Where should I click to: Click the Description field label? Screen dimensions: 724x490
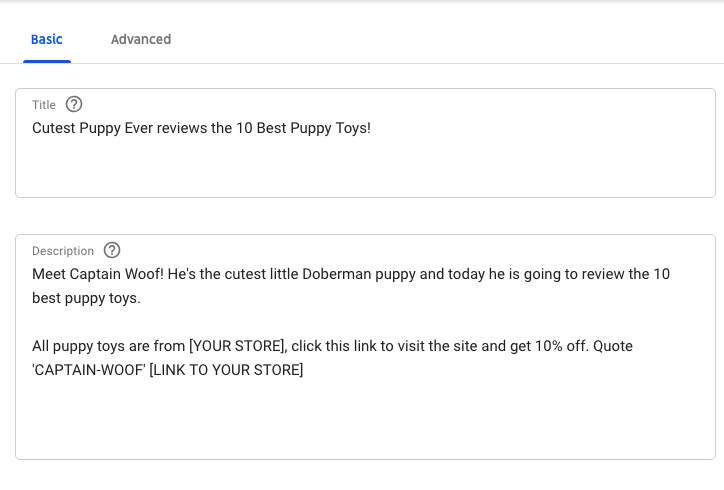[x=63, y=251]
